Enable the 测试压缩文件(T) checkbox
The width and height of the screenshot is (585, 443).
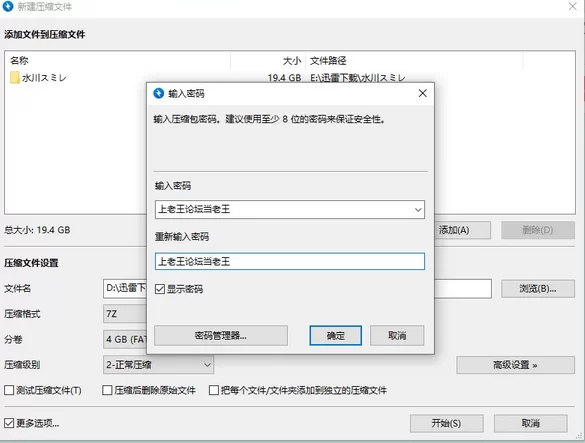[9, 390]
